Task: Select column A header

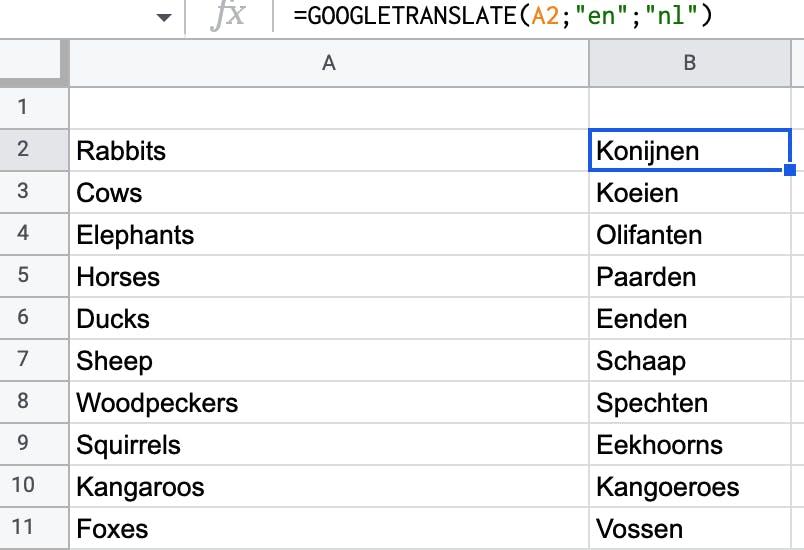Action: click(x=329, y=63)
